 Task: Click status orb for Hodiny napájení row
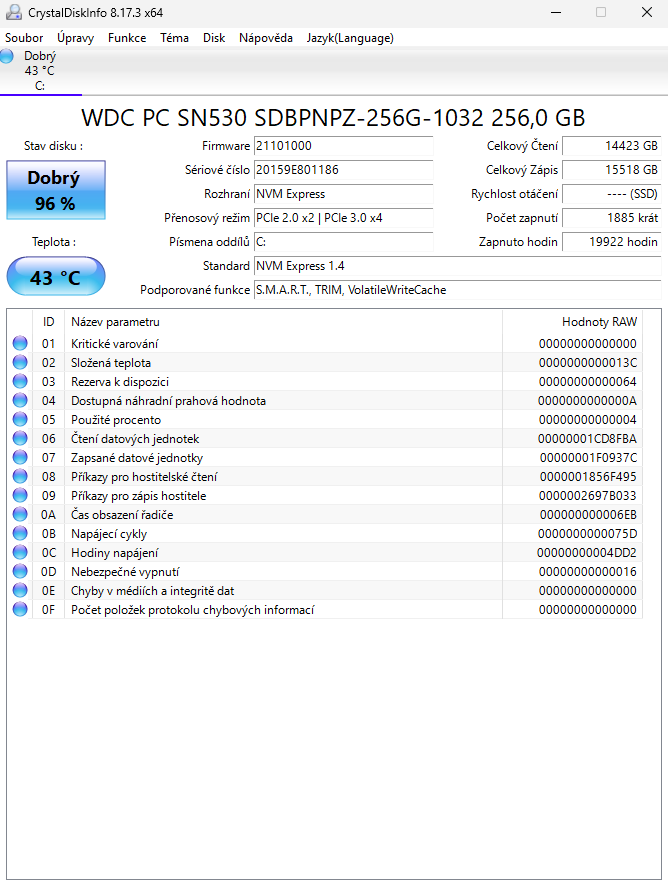coord(20,552)
